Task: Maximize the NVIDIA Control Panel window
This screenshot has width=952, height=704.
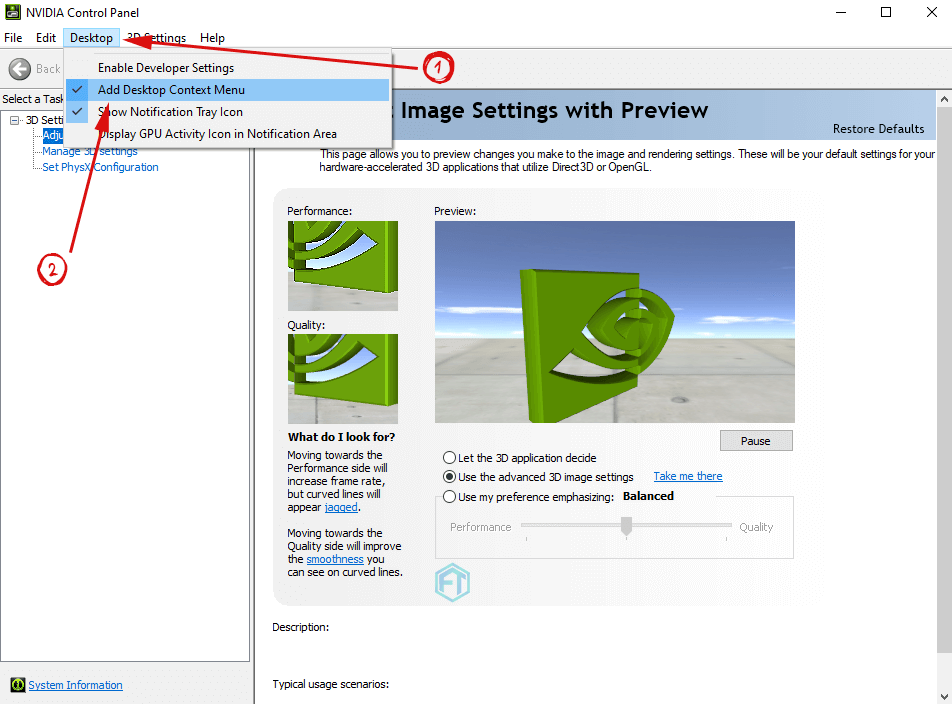Action: click(886, 12)
